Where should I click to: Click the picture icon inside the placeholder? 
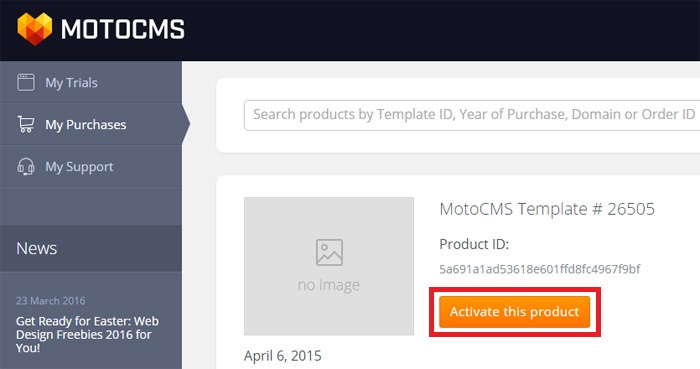click(329, 252)
